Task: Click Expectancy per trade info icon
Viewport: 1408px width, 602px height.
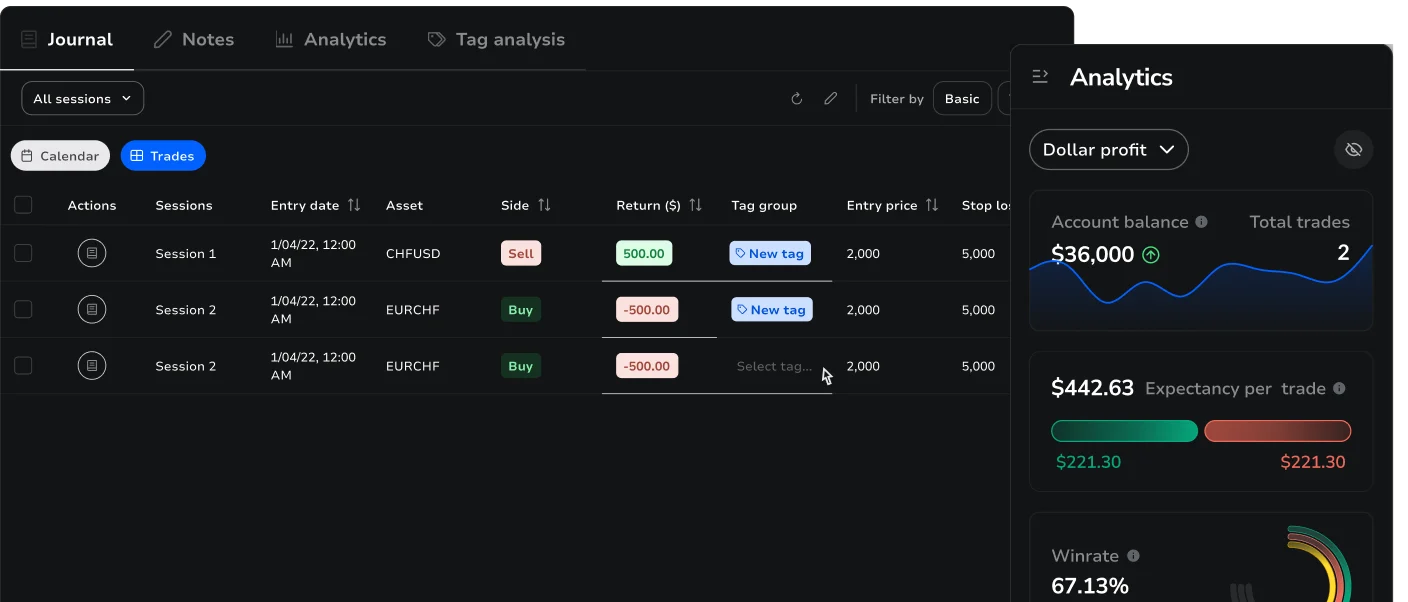Action: tap(1339, 389)
